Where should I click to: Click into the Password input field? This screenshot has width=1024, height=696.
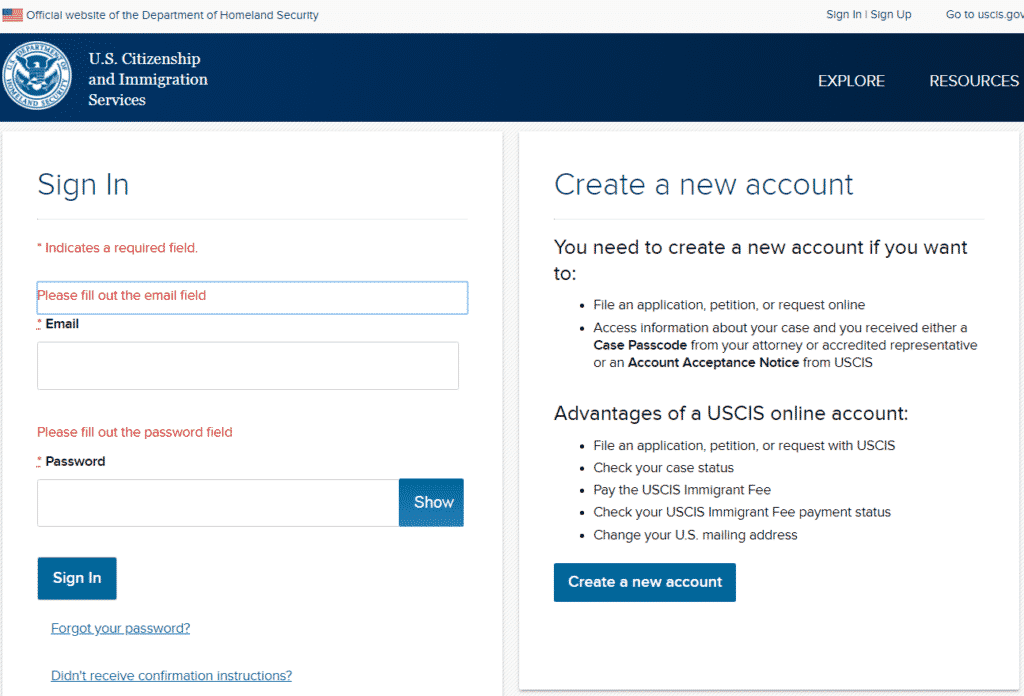pyautogui.click(x=218, y=503)
